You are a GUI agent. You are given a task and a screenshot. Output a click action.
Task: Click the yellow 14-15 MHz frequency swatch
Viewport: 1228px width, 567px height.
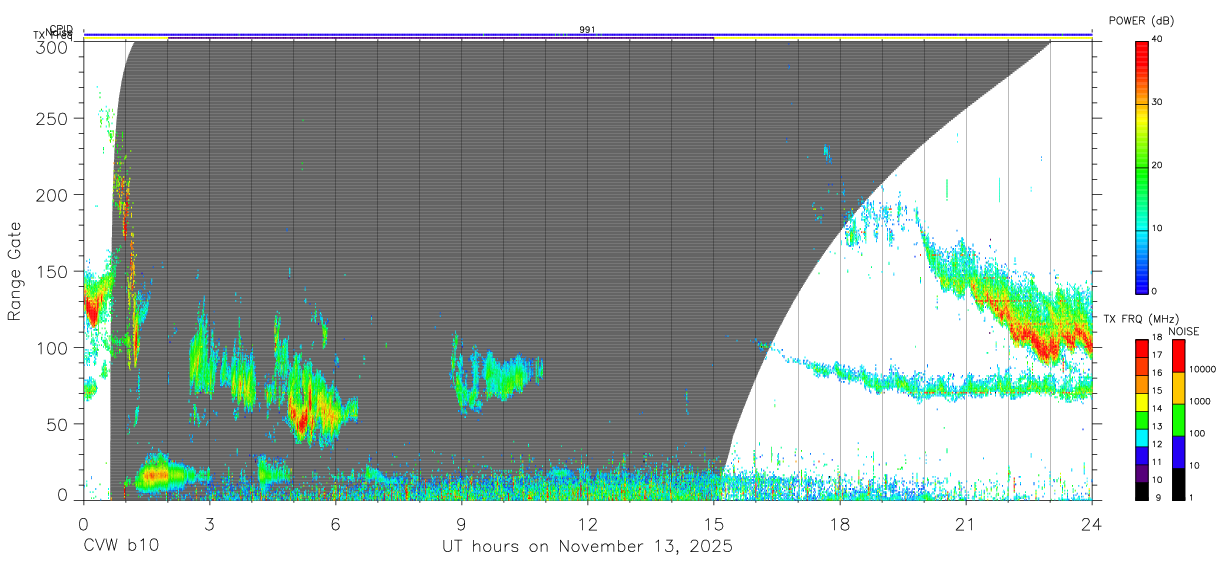tap(1141, 402)
